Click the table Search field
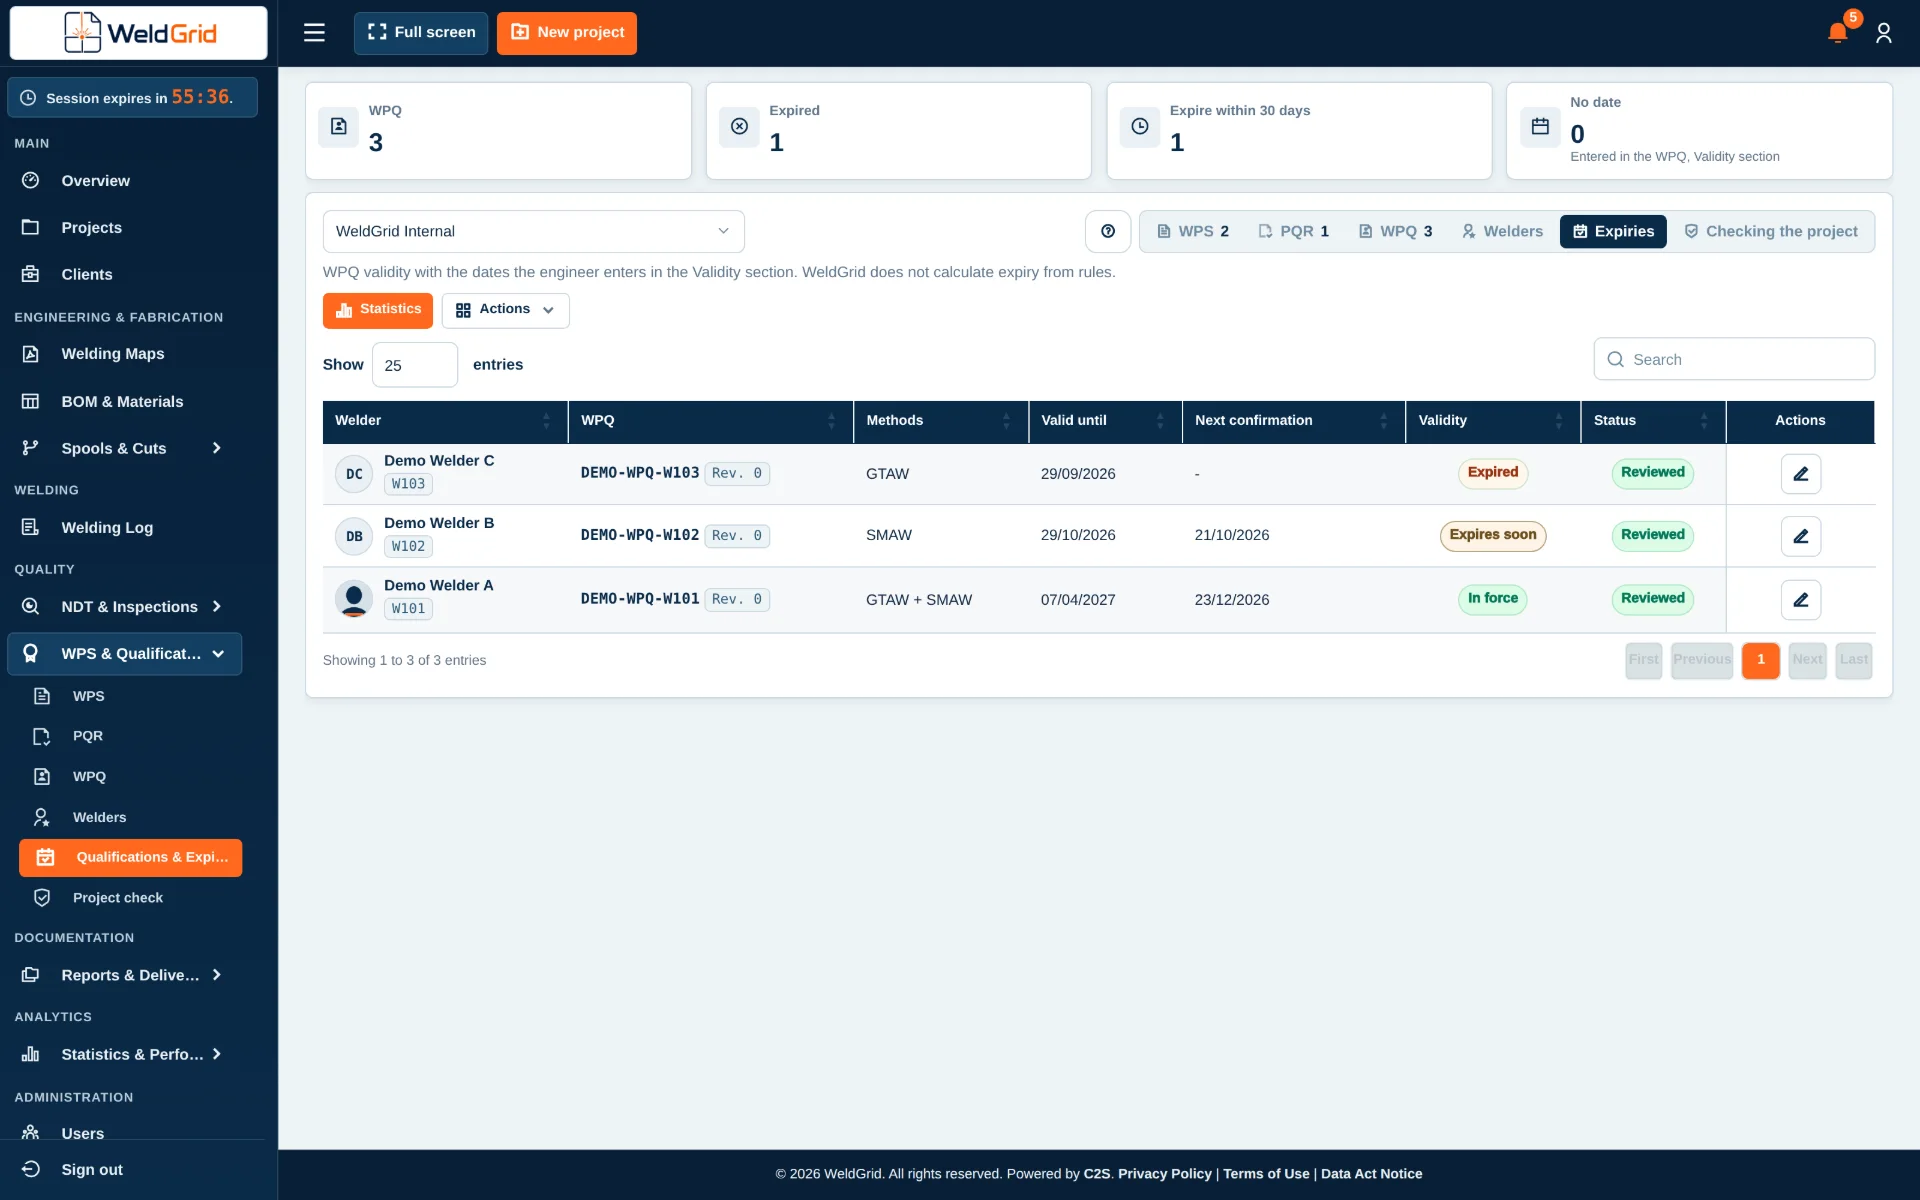The image size is (1920, 1200). click(1734, 359)
